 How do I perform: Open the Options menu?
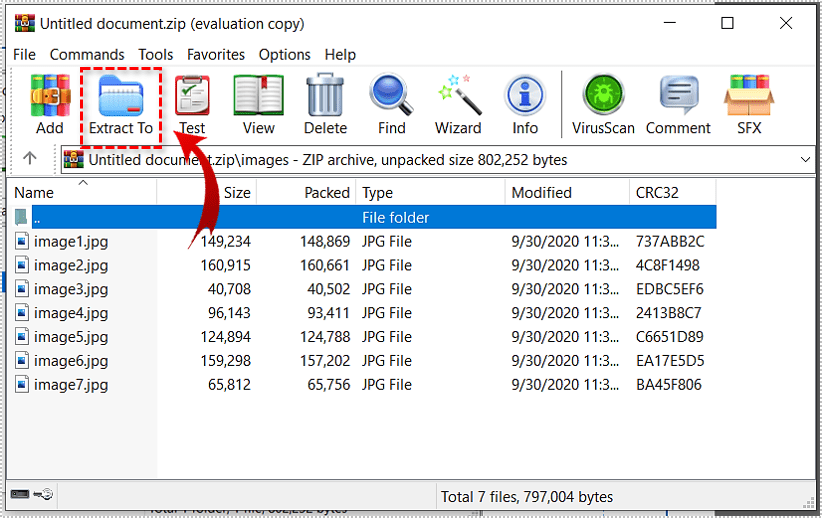pos(284,55)
